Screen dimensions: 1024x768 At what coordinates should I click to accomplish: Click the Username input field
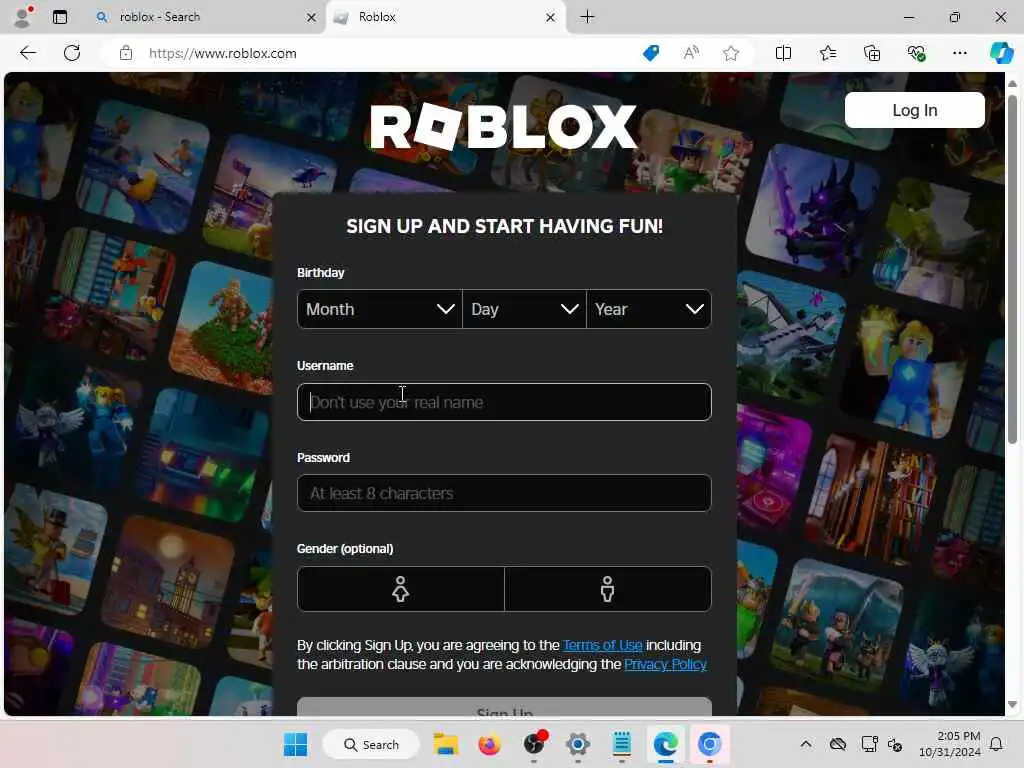504,402
